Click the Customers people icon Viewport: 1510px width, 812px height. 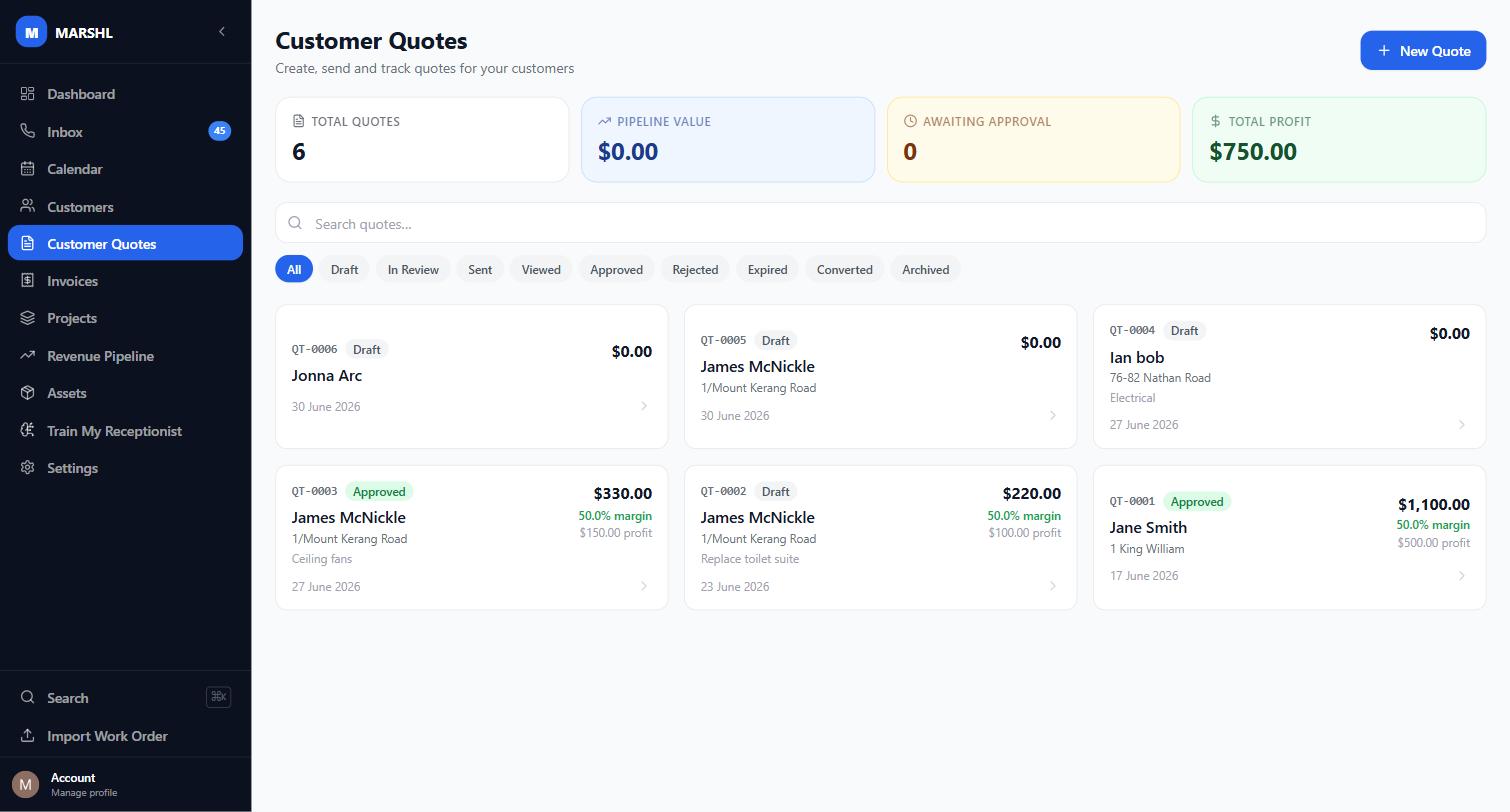[x=27, y=206]
